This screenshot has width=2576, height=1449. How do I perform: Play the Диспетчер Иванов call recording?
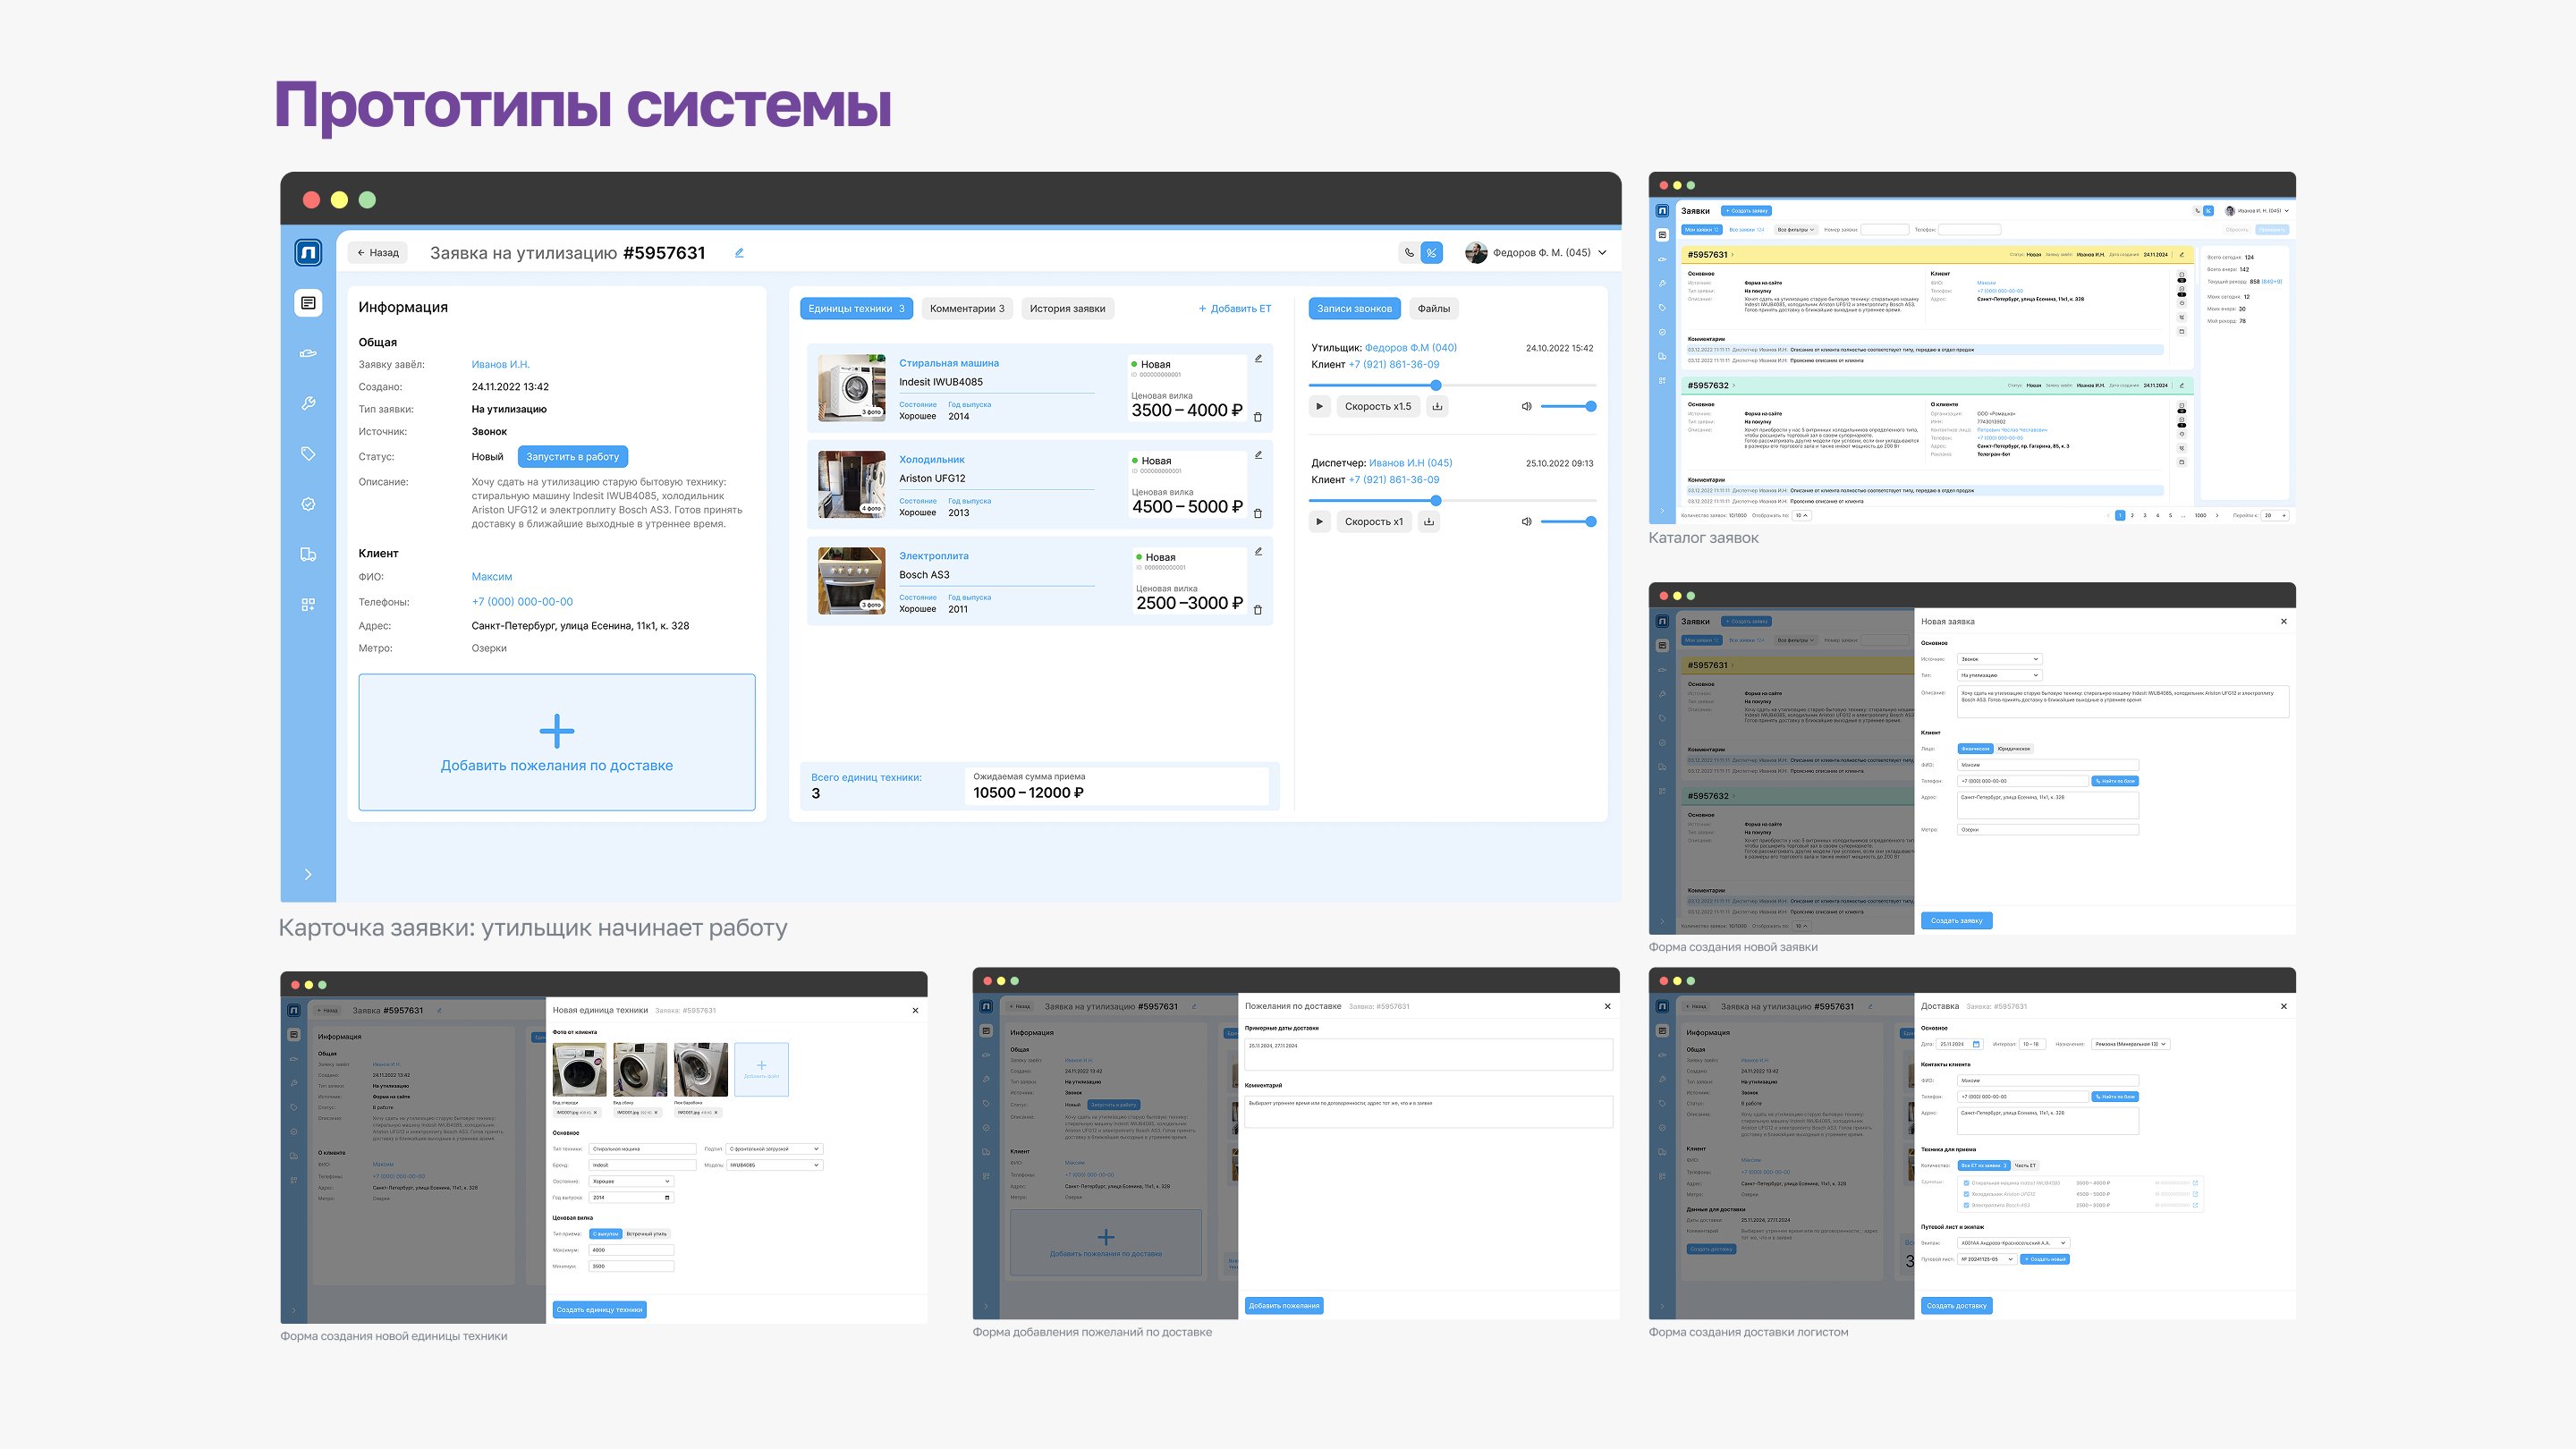tap(1319, 521)
